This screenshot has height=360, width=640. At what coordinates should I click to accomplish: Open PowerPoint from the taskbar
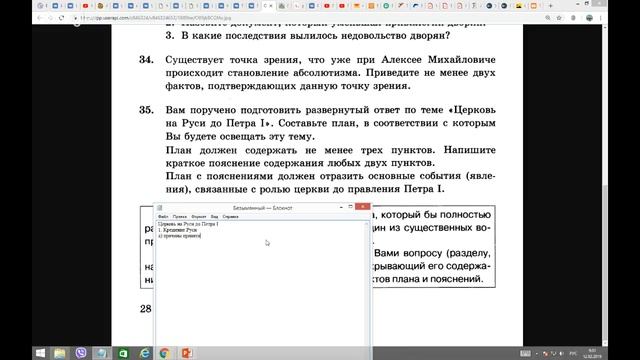tap(187, 353)
